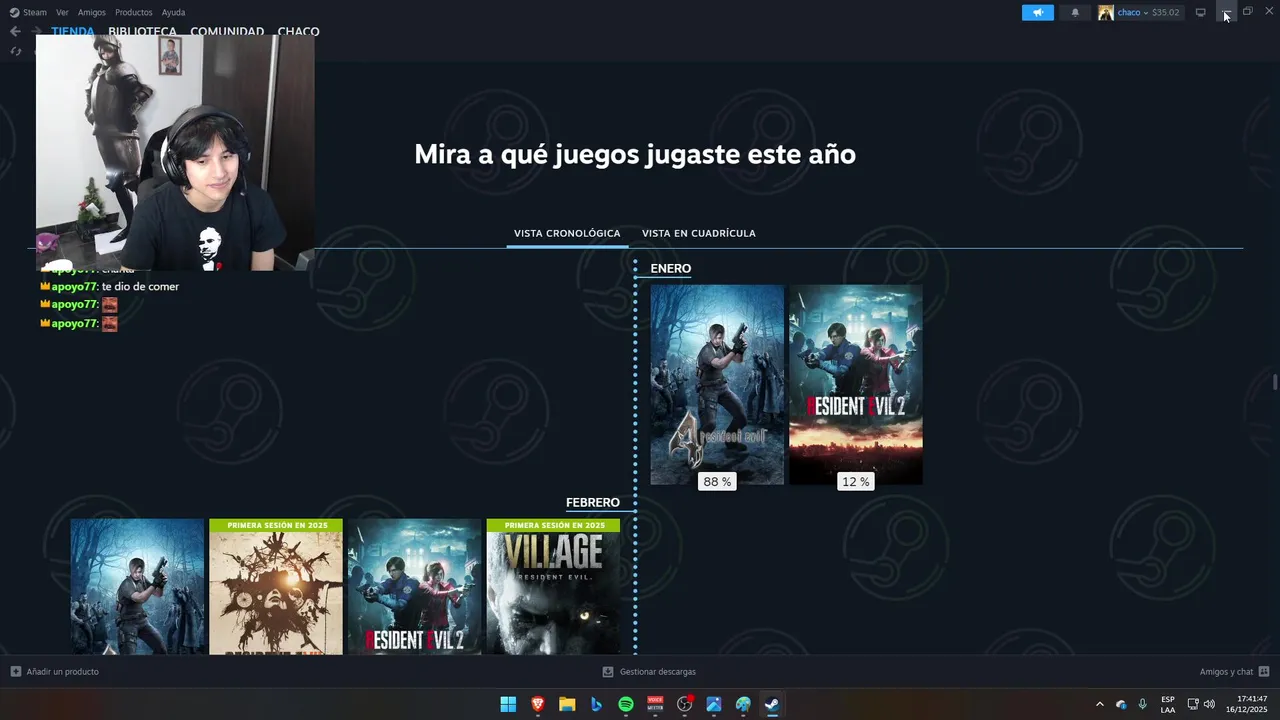This screenshot has width=1280, height=720.
Task: Open the Bing icon in the taskbar
Action: point(596,704)
